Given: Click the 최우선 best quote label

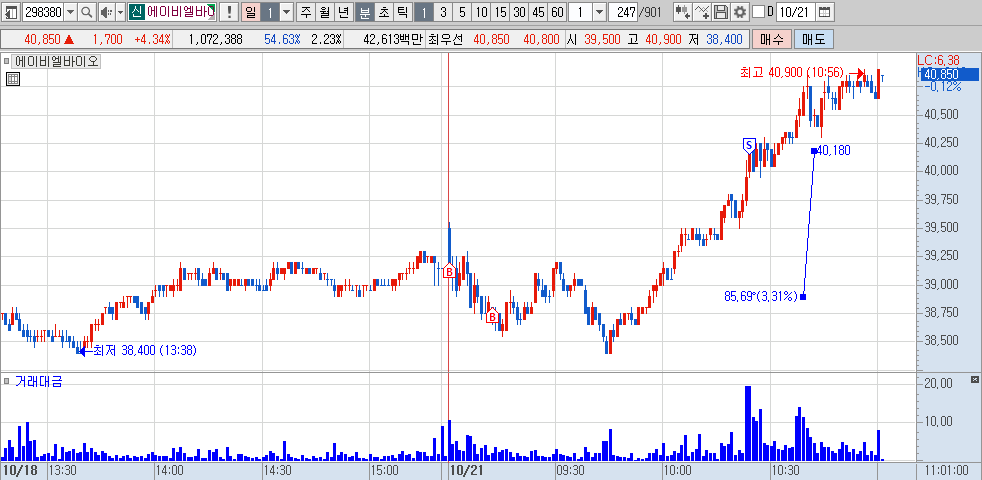Looking at the screenshot, I should [445, 39].
